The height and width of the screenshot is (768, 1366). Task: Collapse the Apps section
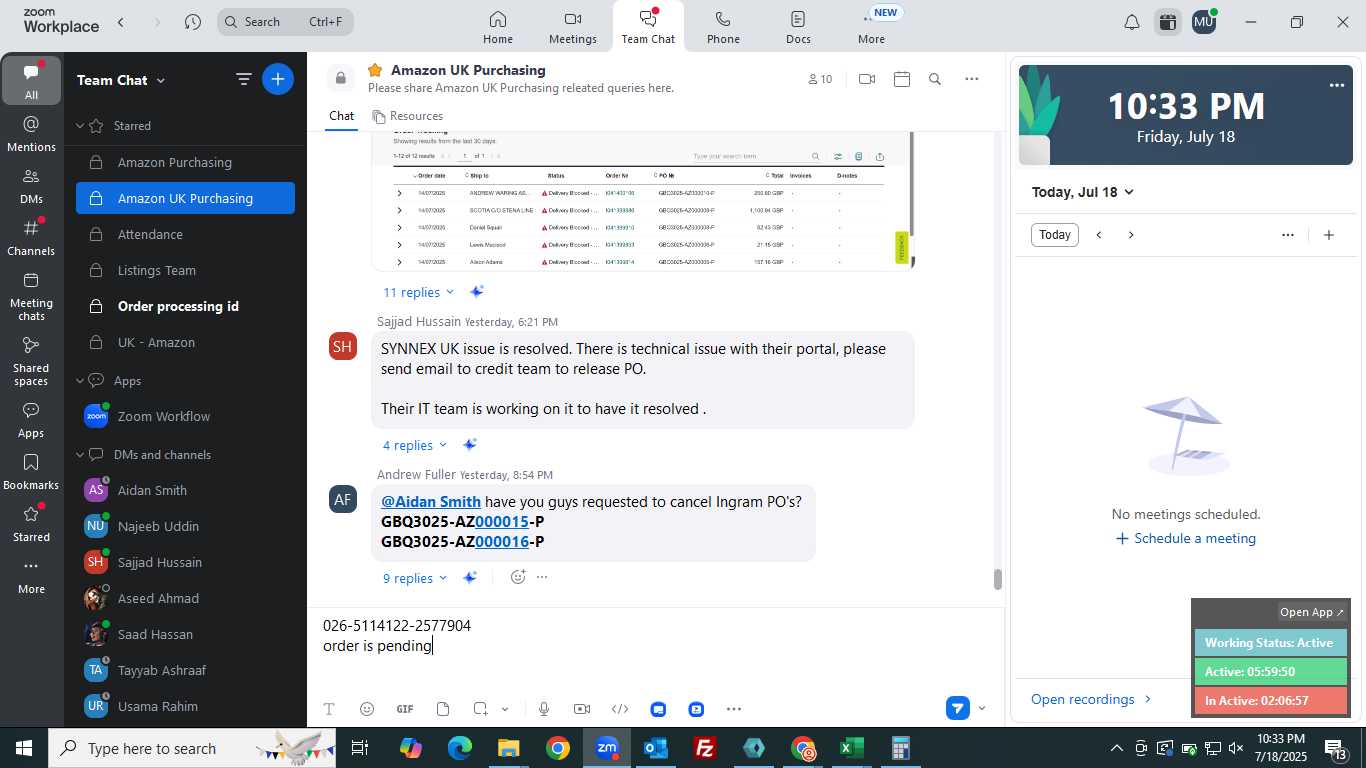[81, 381]
